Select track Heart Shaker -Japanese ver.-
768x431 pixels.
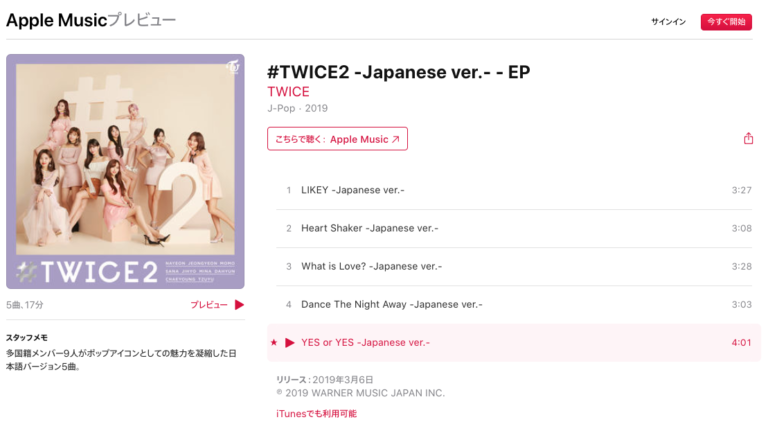[x=514, y=228]
